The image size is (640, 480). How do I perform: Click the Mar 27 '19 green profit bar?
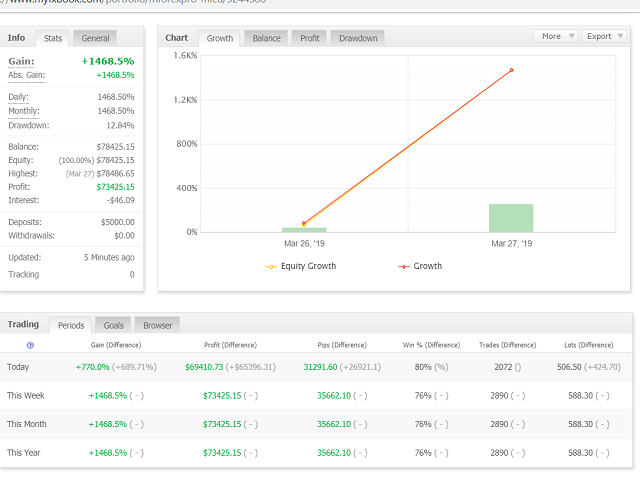tap(511, 218)
